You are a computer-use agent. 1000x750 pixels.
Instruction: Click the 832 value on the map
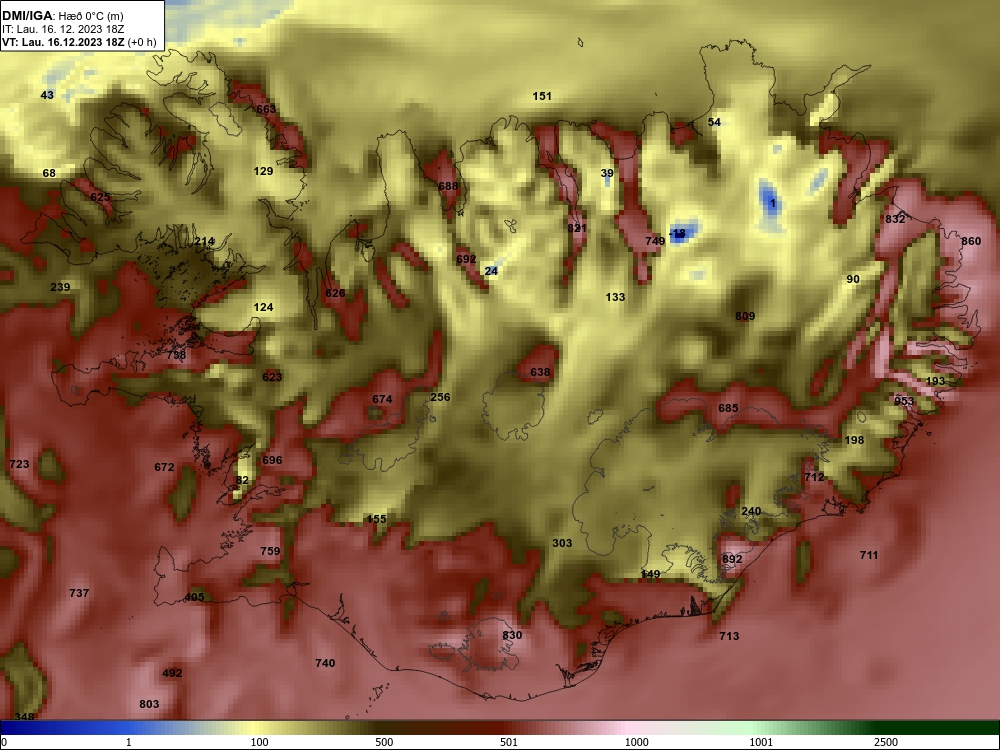[x=895, y=219]
